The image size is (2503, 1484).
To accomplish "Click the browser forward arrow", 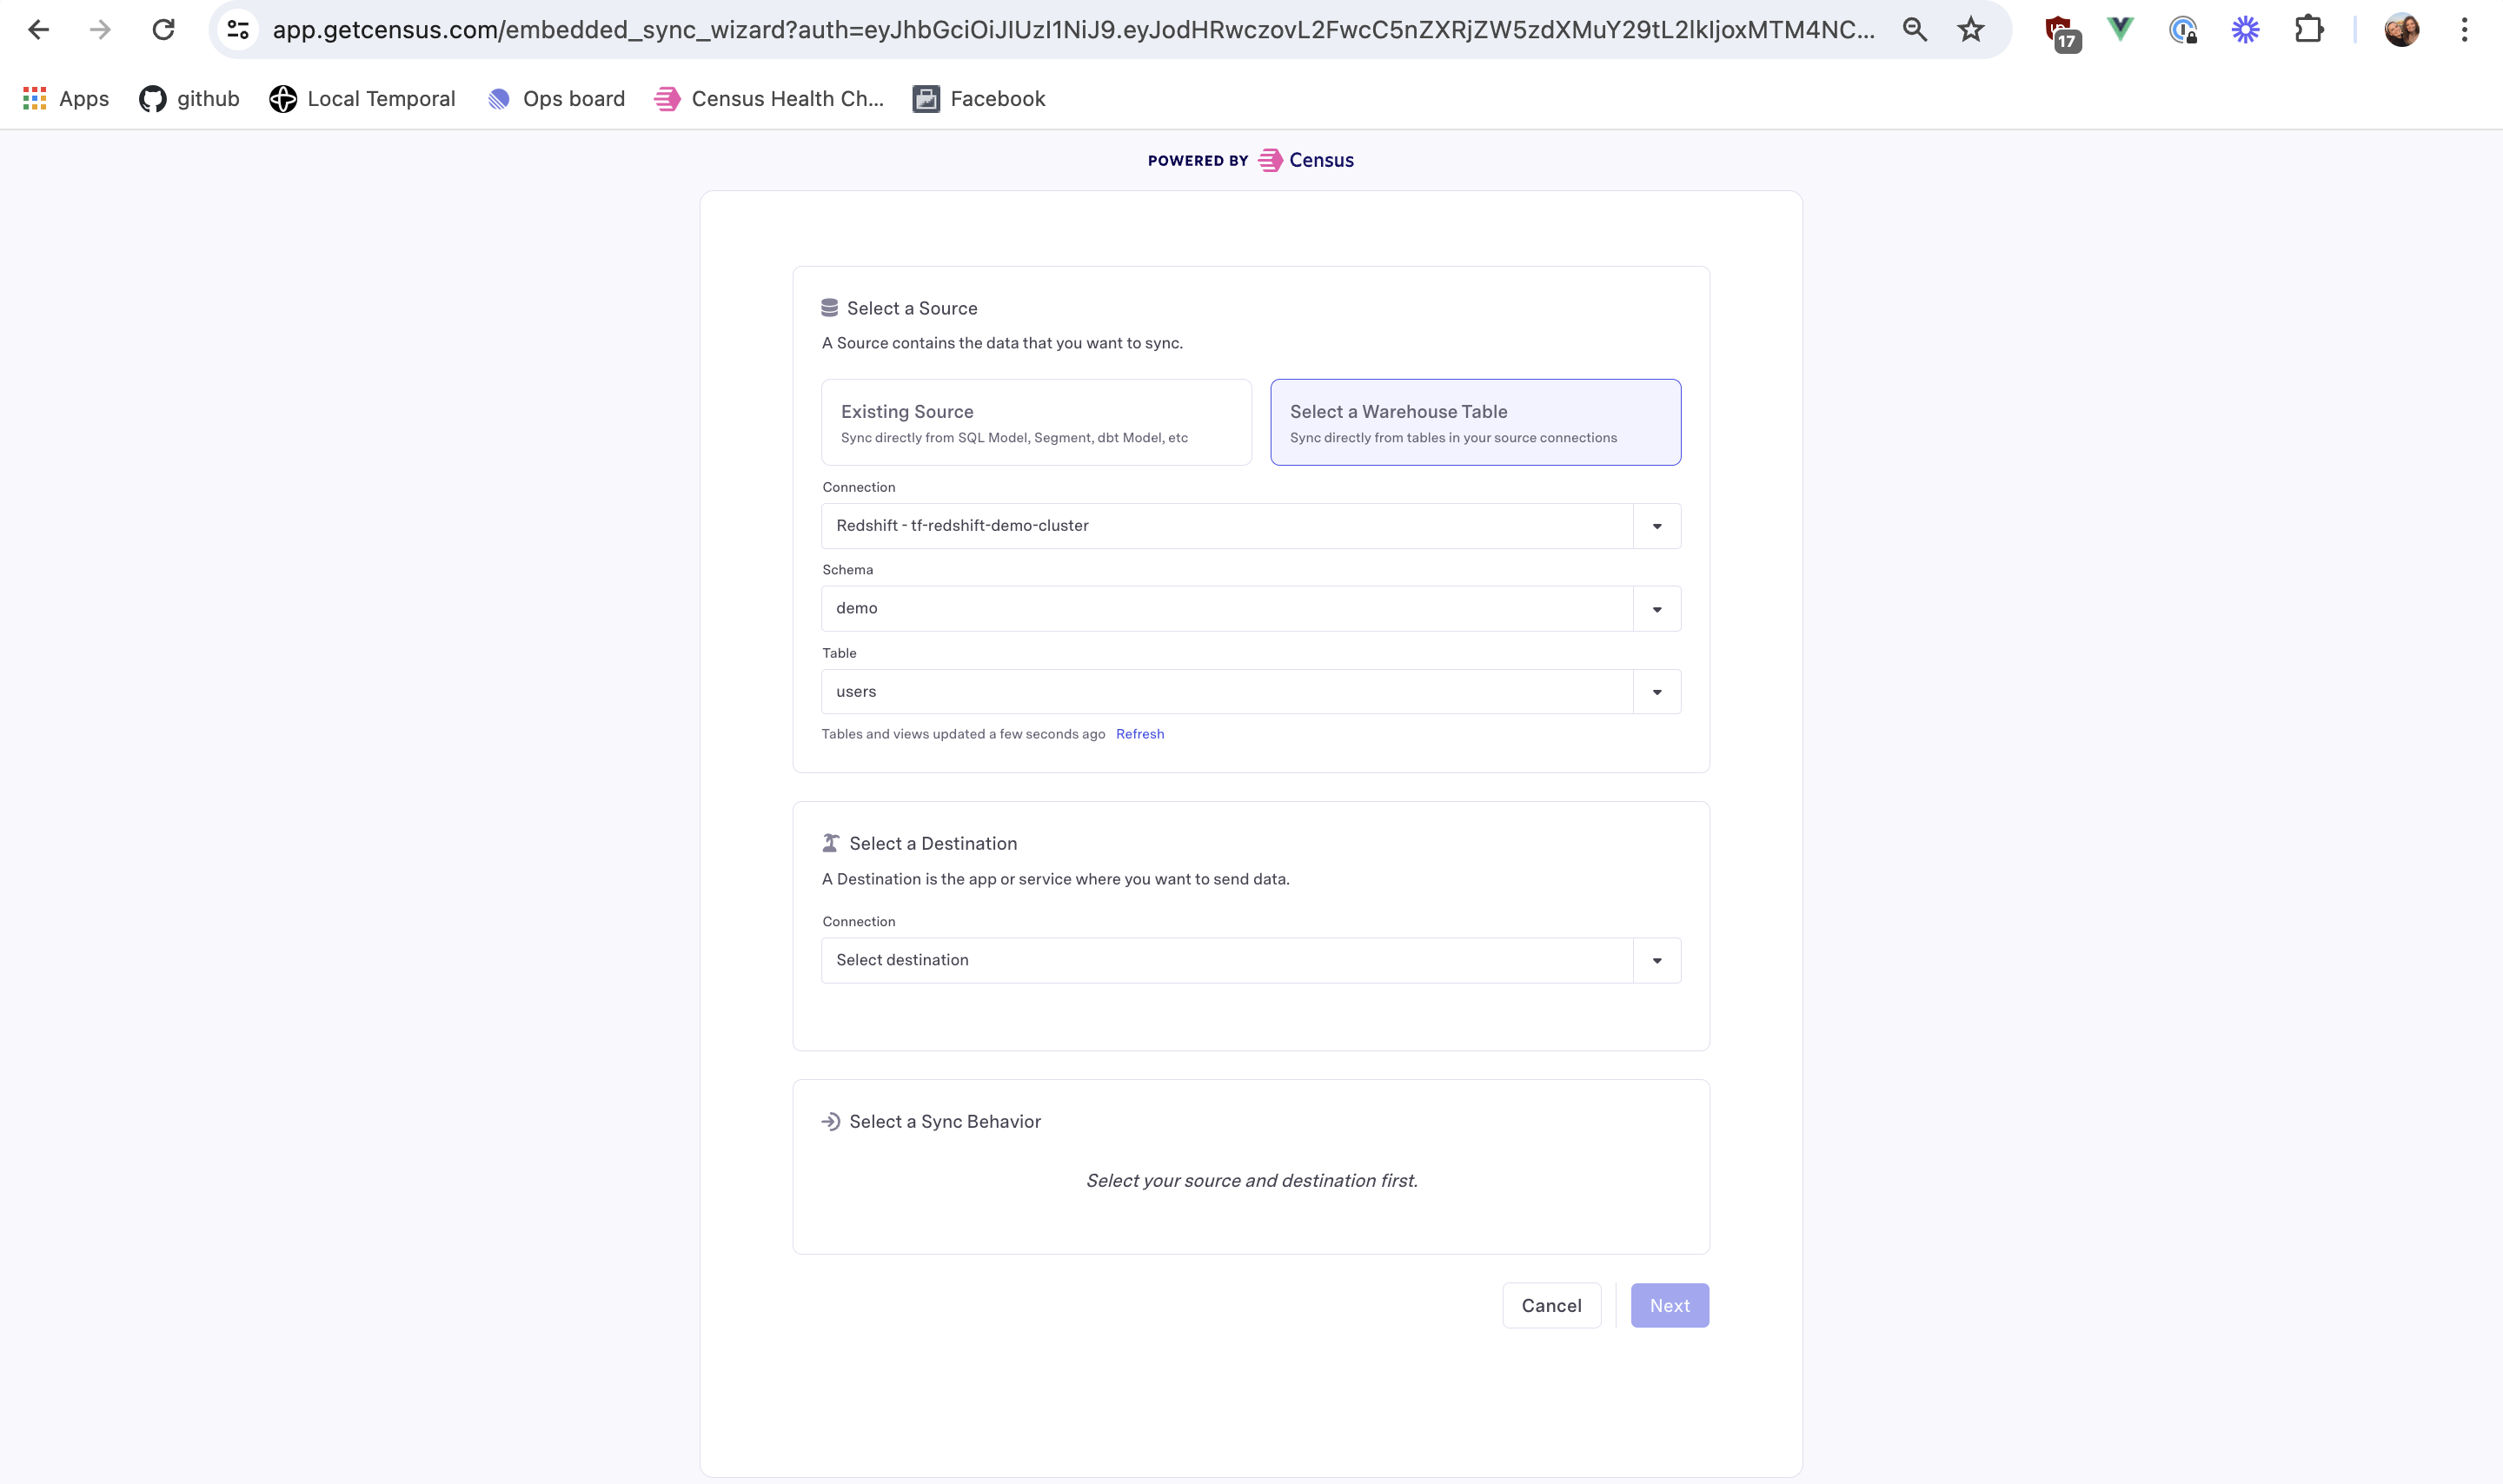I will click(x=100, y=30).
